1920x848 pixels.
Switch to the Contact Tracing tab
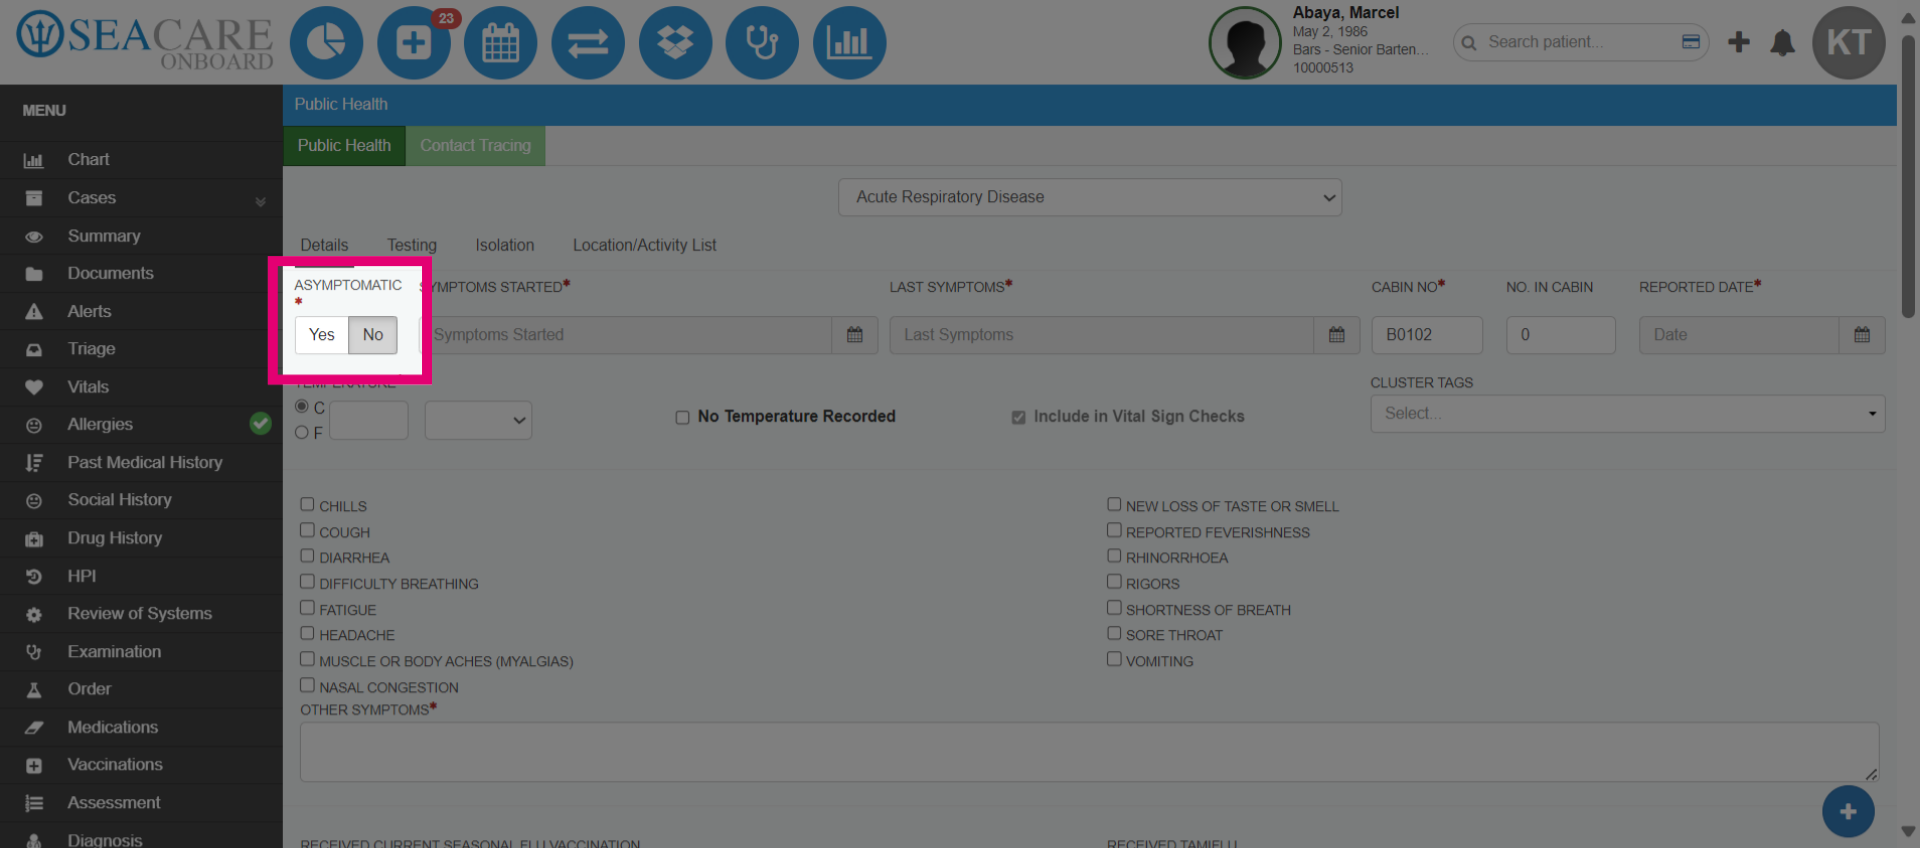475,146
